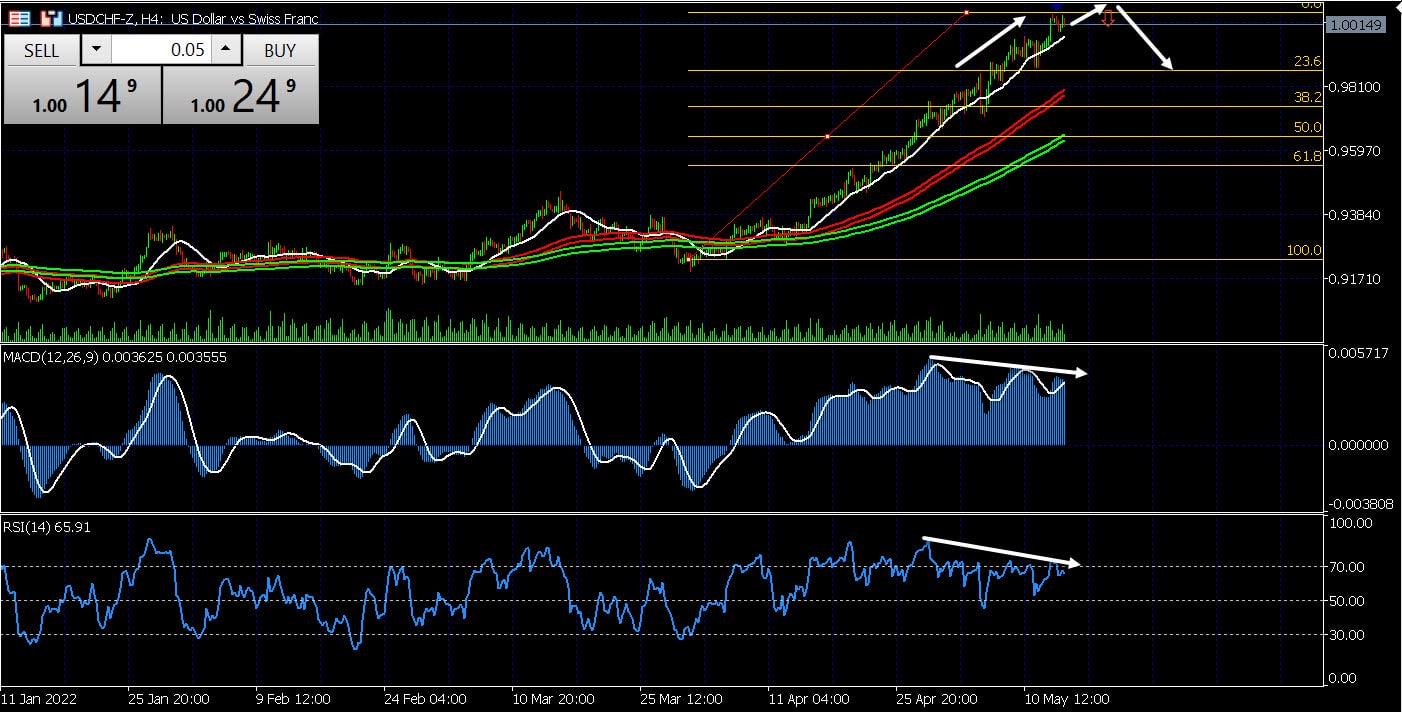Select the Fibonacci midpoint handle on trendline
Screen dimensions: 1402x712
(x=827, y=136)
